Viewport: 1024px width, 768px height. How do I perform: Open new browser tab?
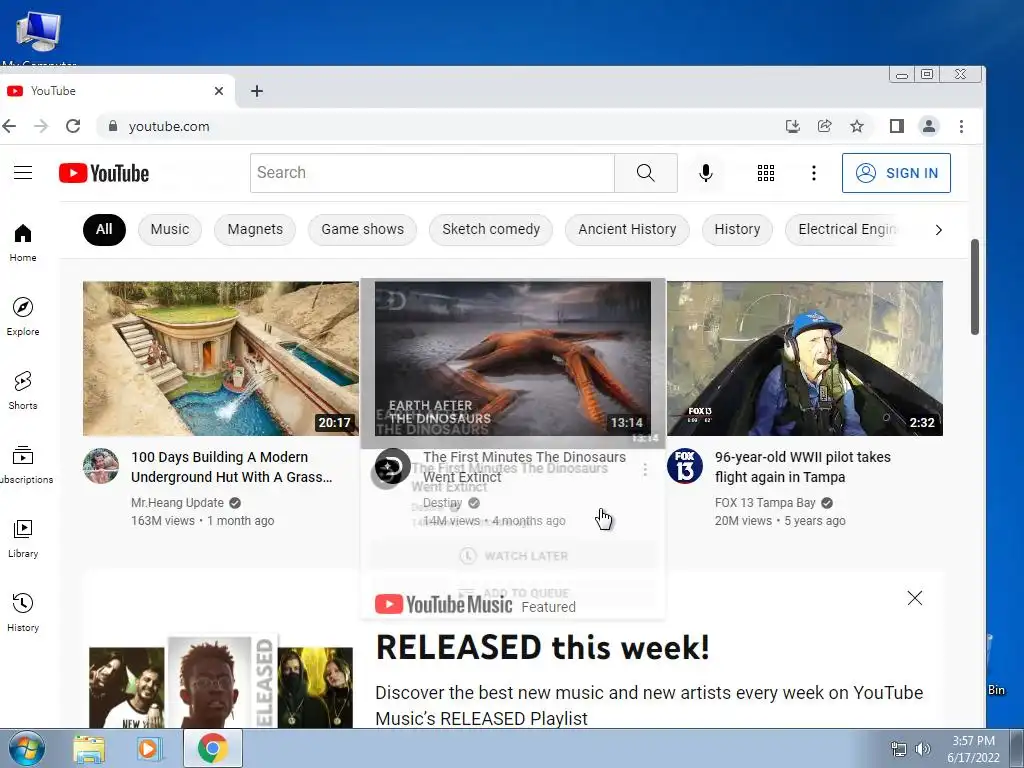click(x=257, y=91)
